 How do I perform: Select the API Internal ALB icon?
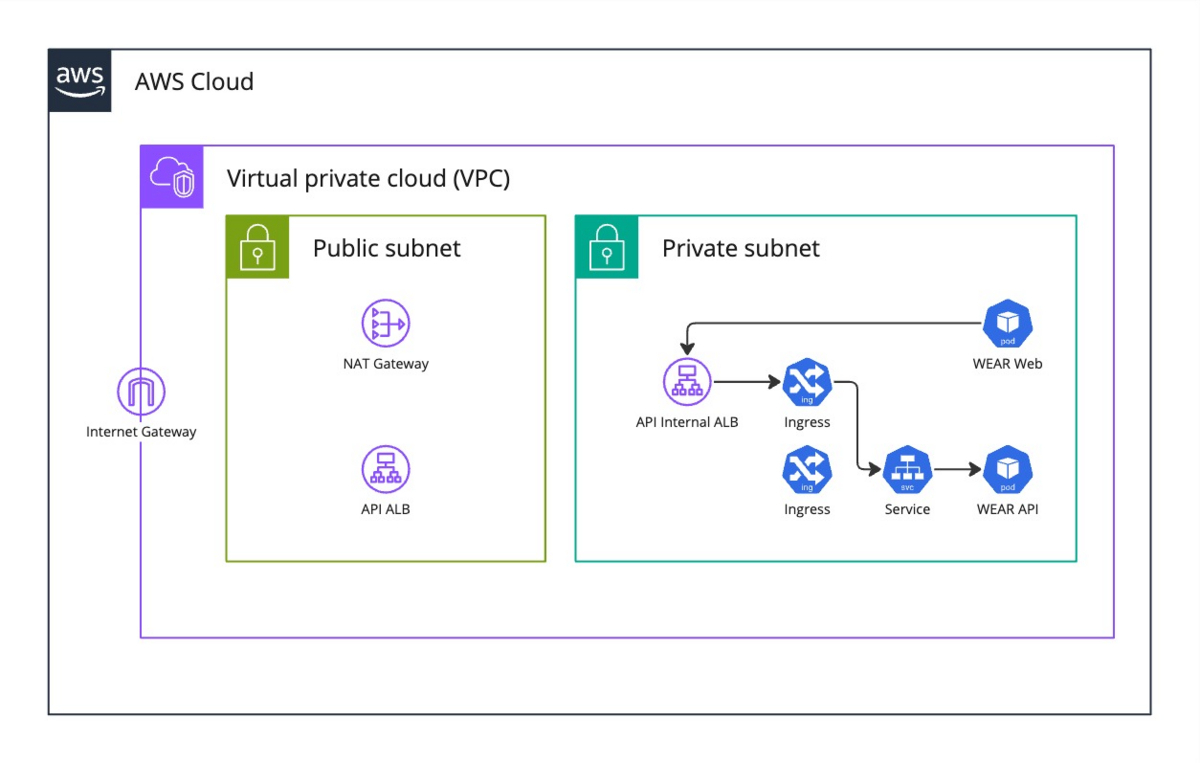(x=687, y=383)
